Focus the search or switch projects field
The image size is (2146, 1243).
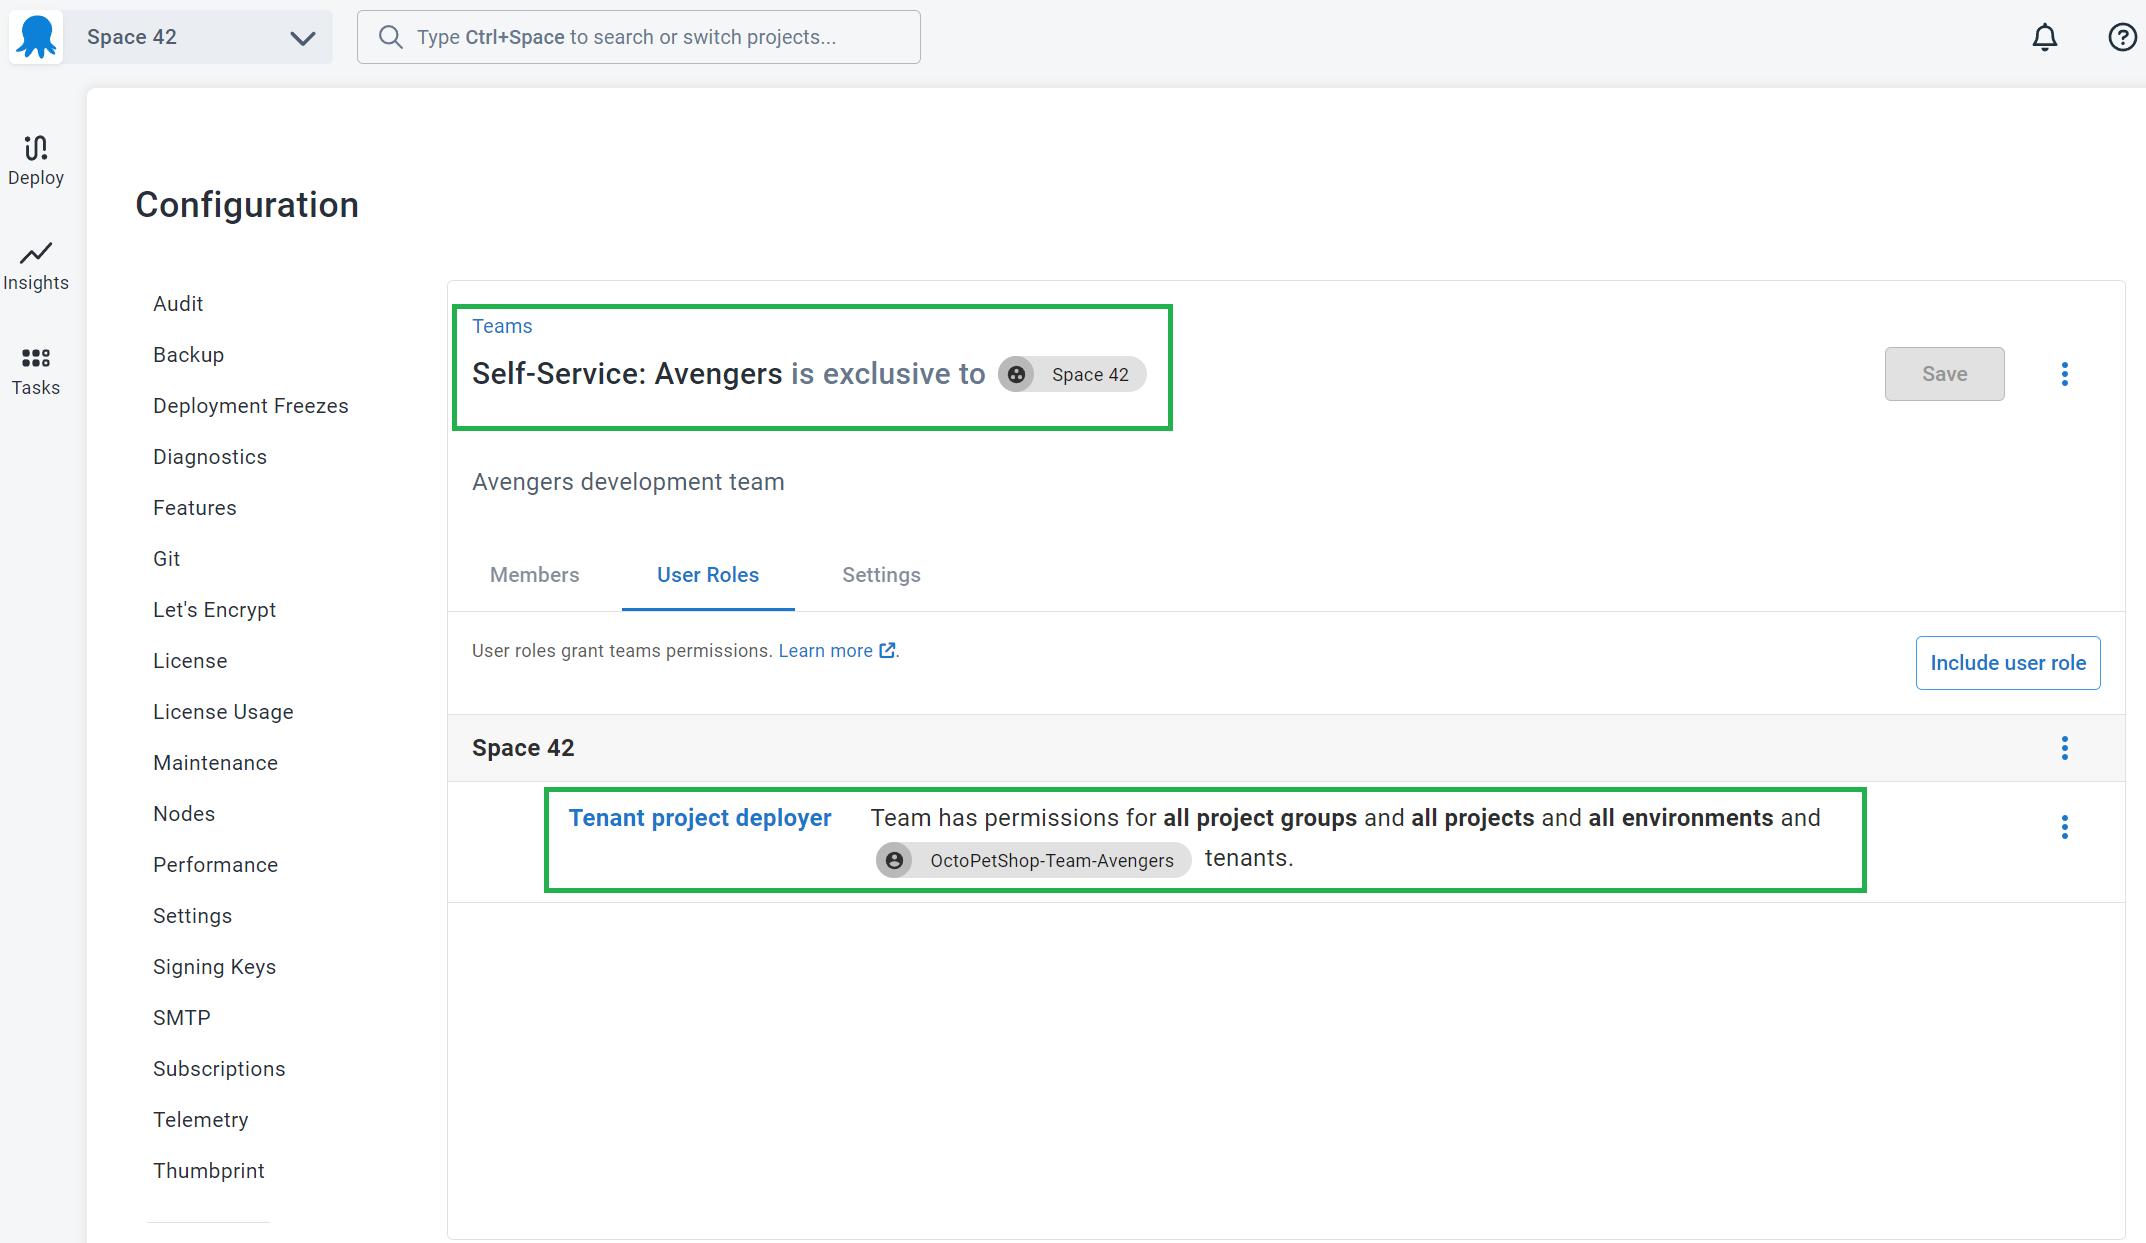pyautogui.click(x=639, y=37)
